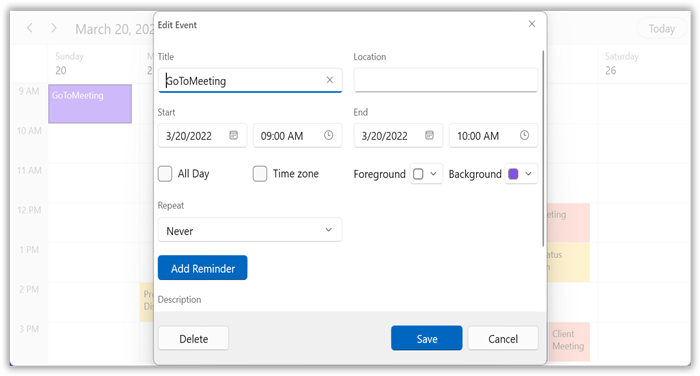Pick the purple Background color swatch
Viewport: 700px width, 376px height.
tap(513, 174)
